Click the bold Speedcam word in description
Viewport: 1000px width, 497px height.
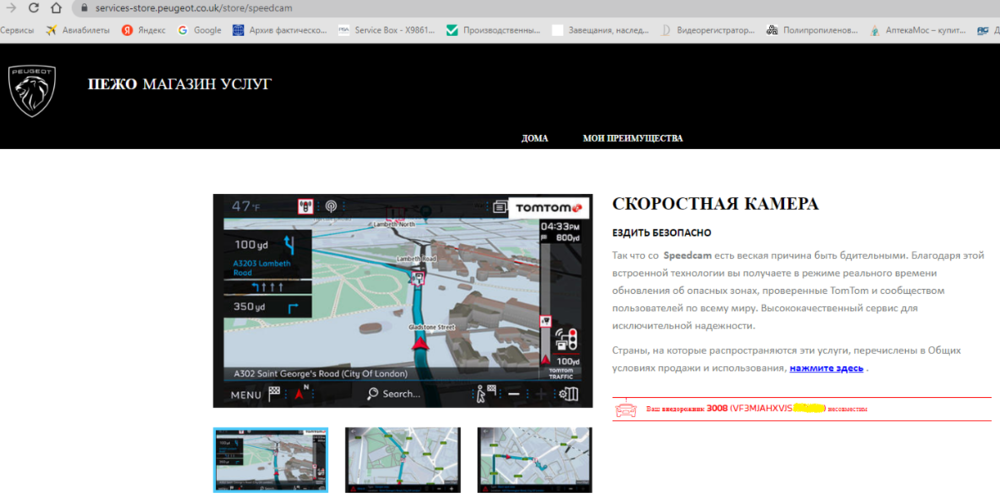[688, 256]
